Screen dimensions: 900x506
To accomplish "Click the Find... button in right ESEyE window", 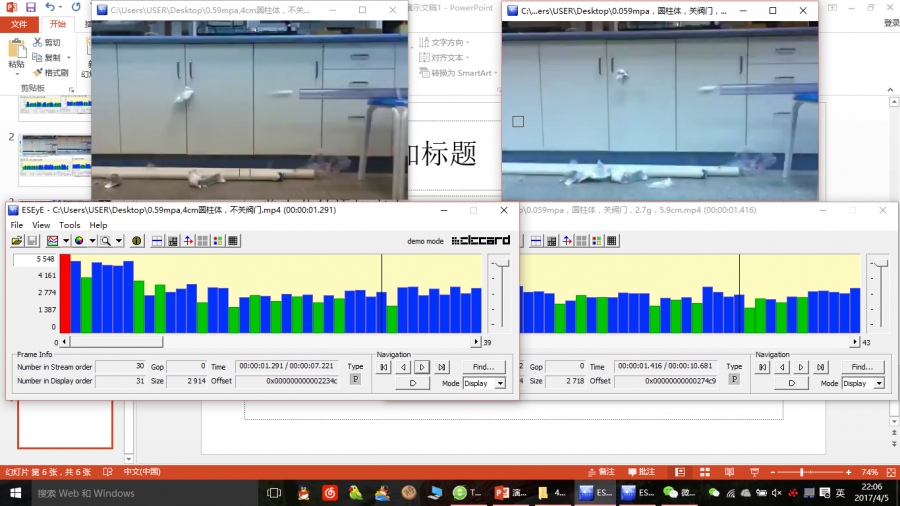I will point(862,367).
